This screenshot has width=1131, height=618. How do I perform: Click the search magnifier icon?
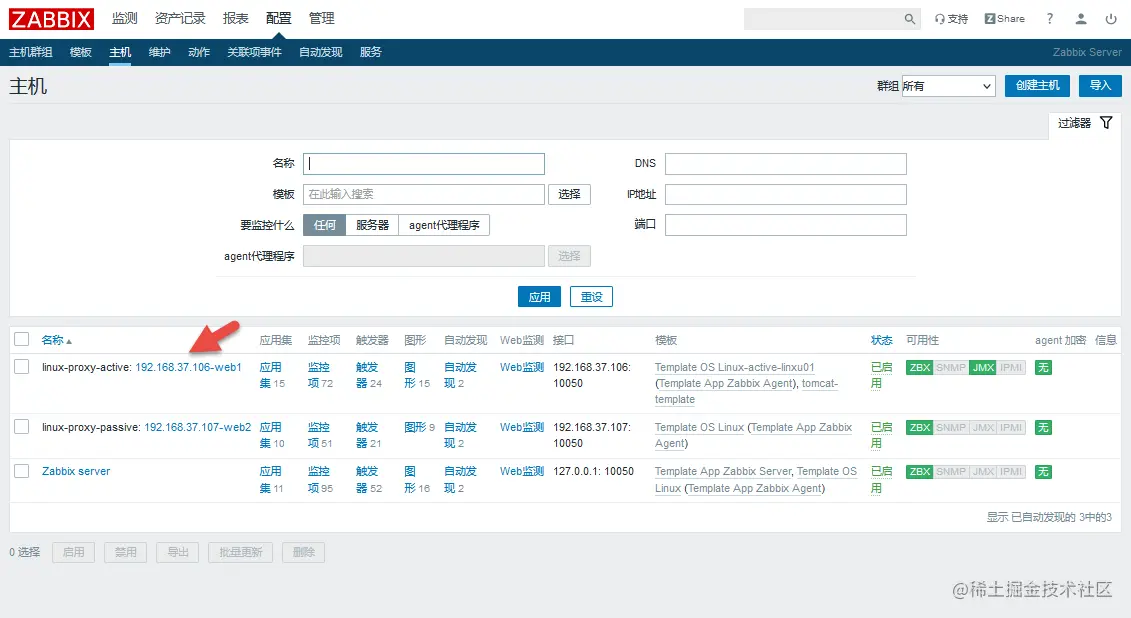pos(910,19)
